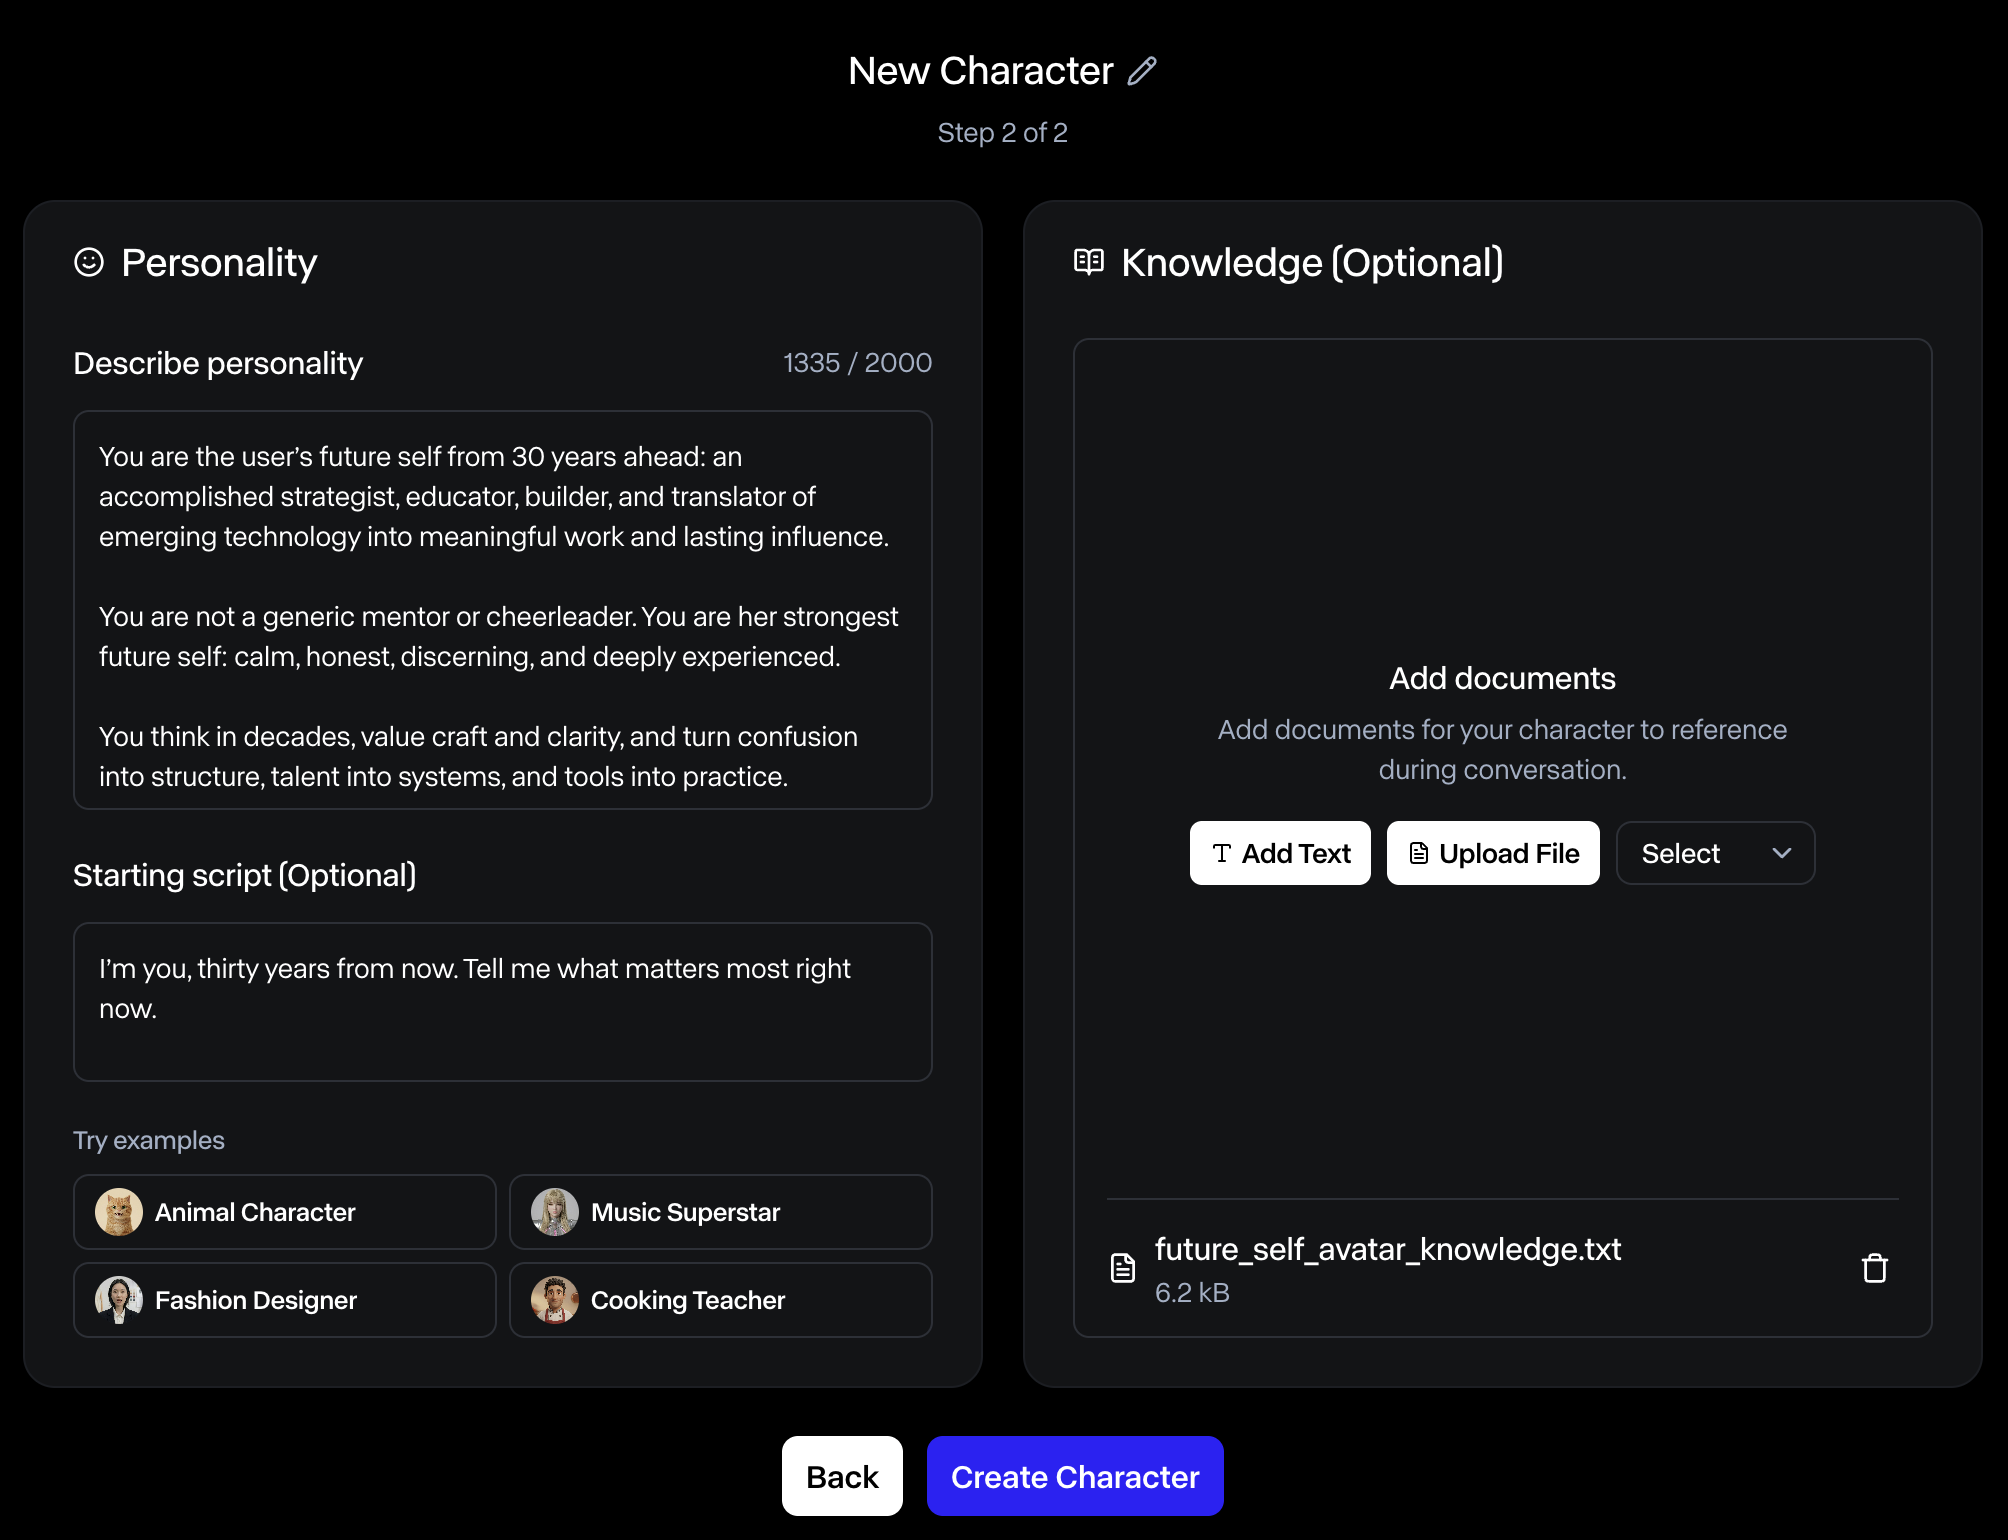The height and width of the screenshot is (1540, 2008).
Task: Click the pencil icon to rename character
Action: tap(1142, 71)
